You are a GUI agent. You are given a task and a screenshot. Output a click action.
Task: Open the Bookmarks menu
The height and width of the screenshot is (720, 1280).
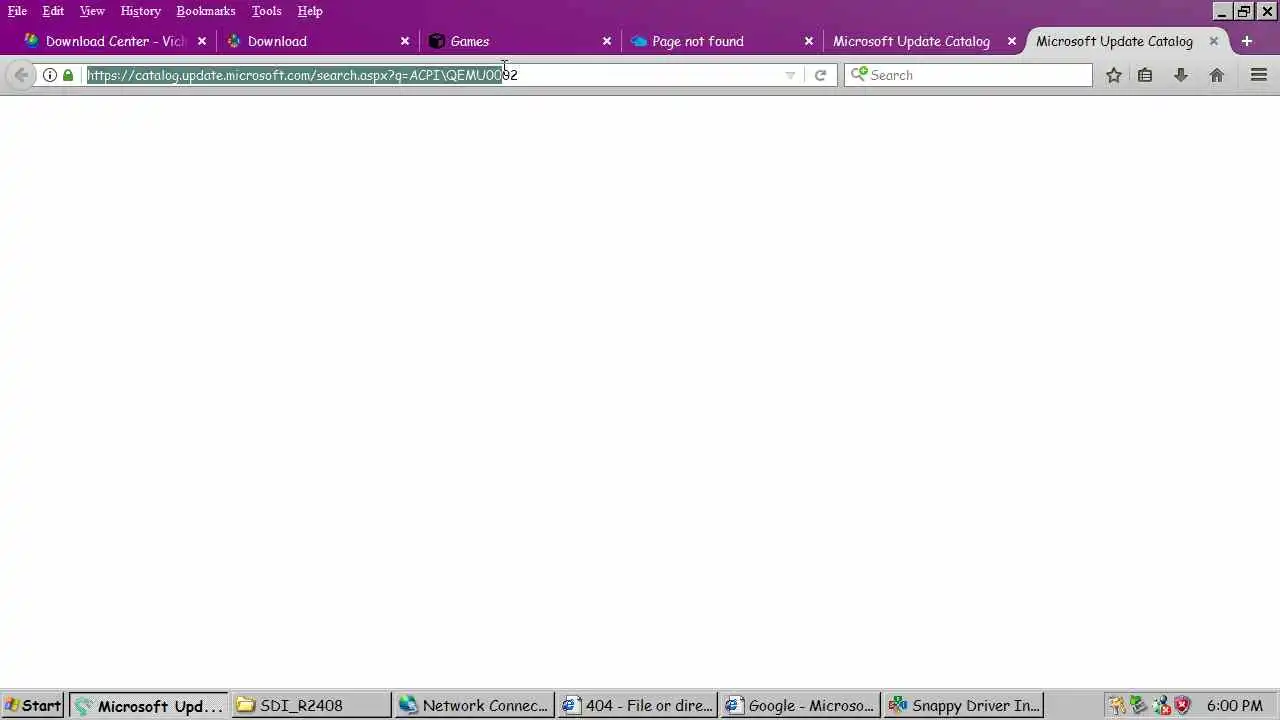point(206,11)
